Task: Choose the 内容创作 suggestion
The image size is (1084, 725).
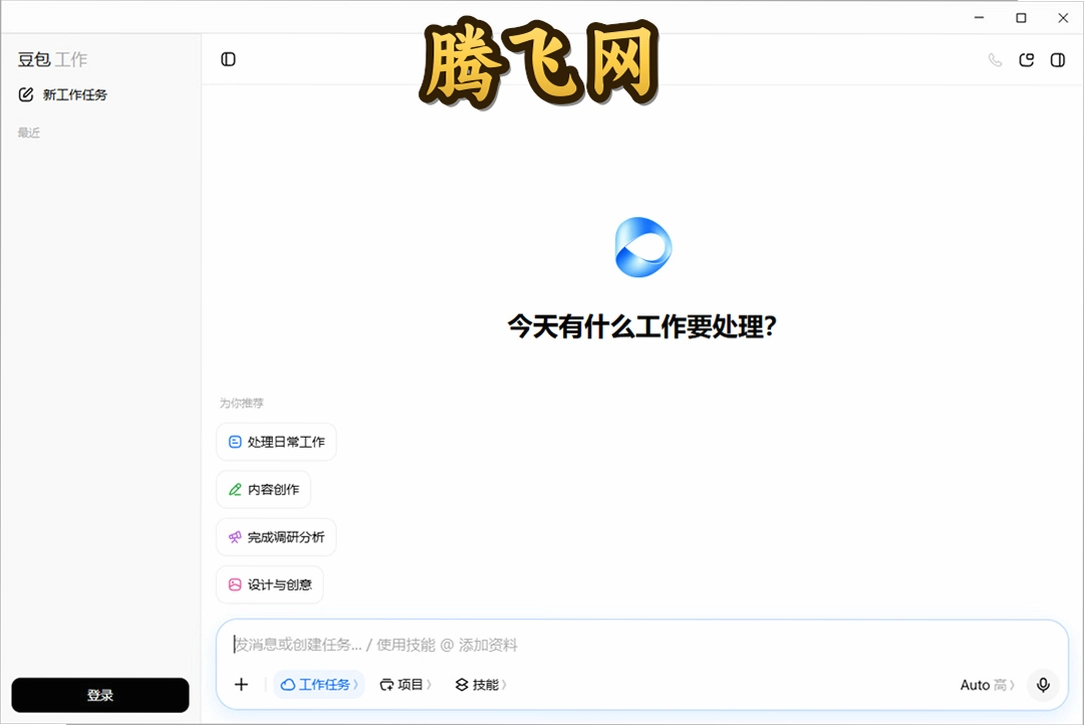Action: click(x=263, y=489)
